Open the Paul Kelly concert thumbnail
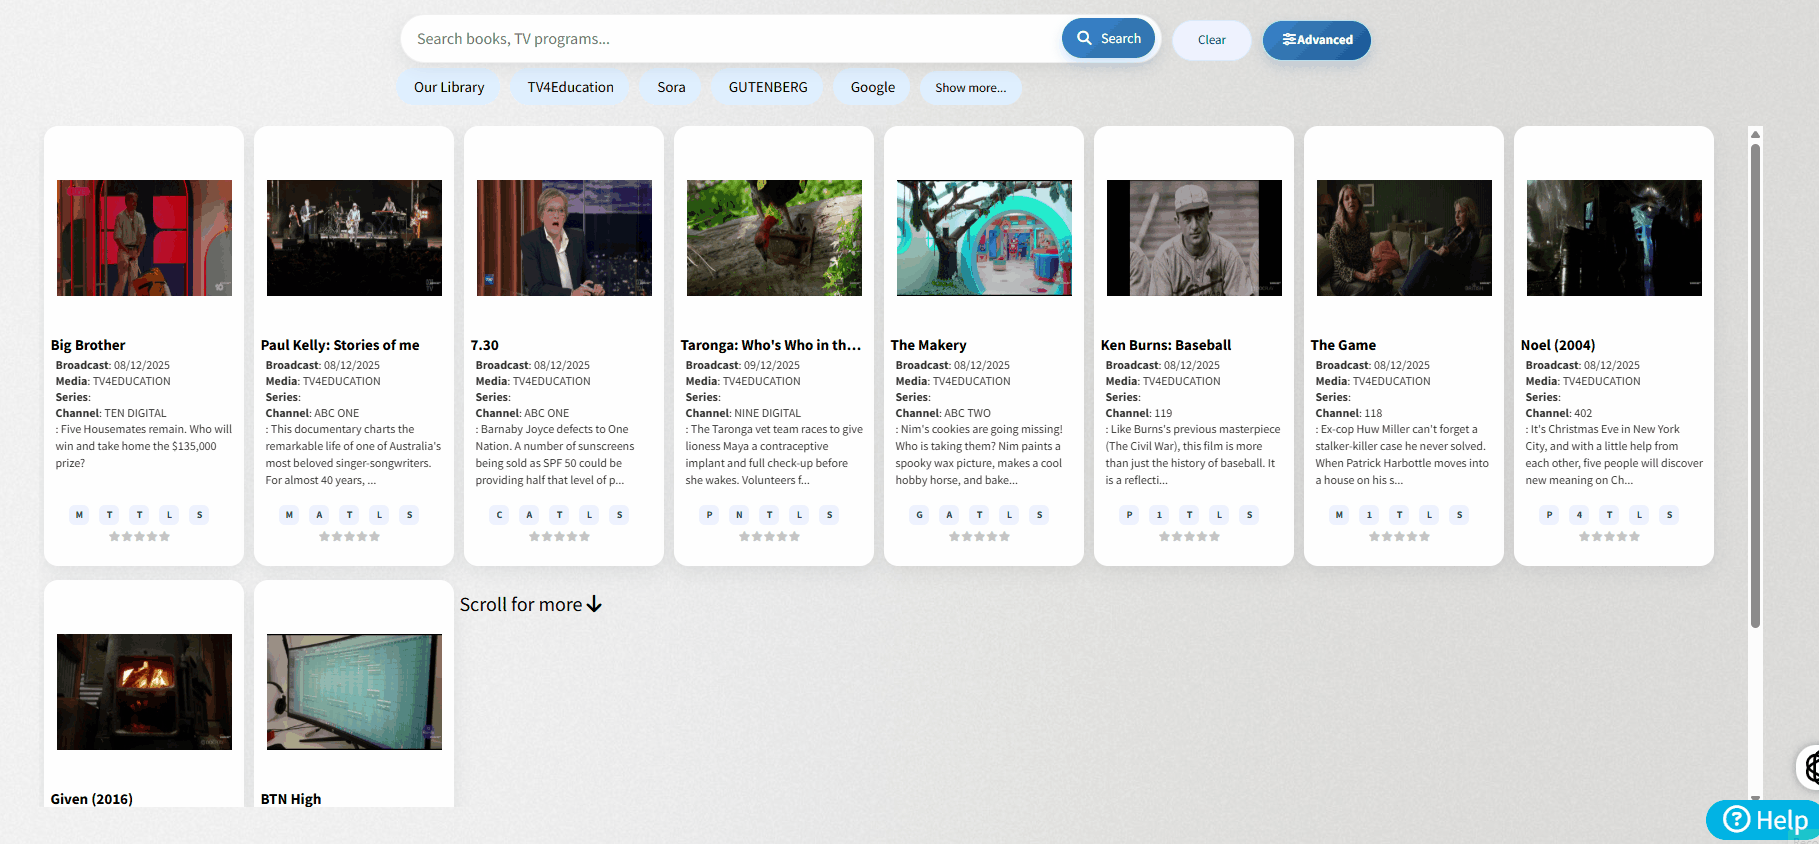The width and height of the screenshot is (1819, 844). point(354,238)
